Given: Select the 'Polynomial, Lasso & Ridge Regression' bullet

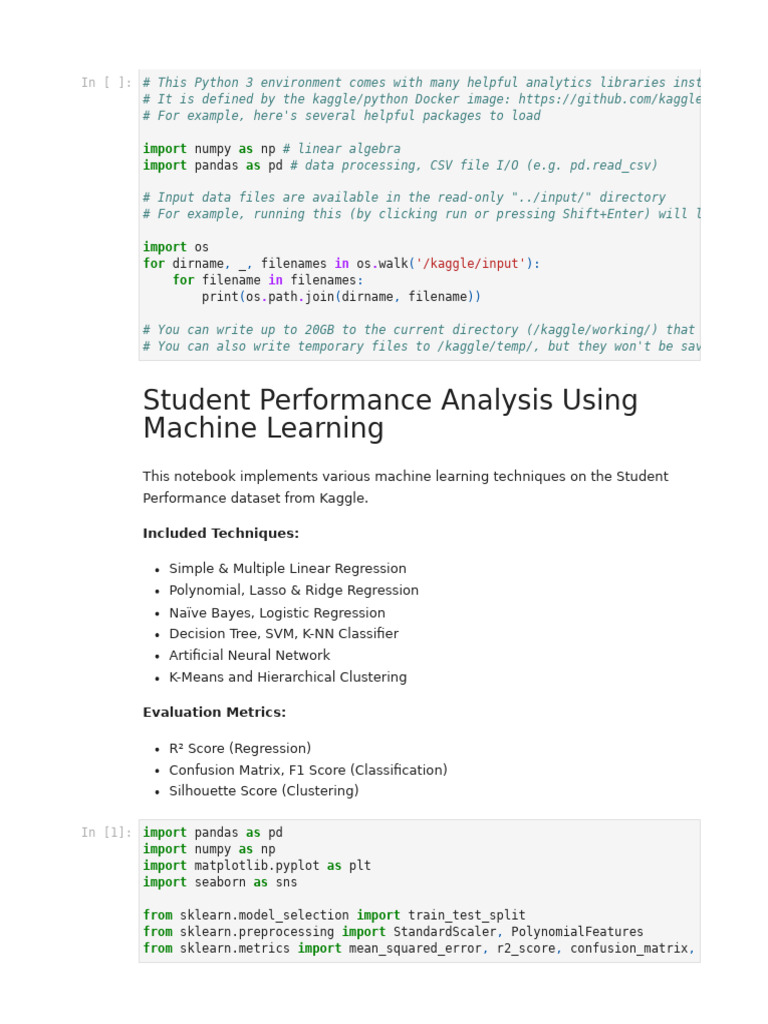Looking at the screenshot, I should click(x=293, y=591).
